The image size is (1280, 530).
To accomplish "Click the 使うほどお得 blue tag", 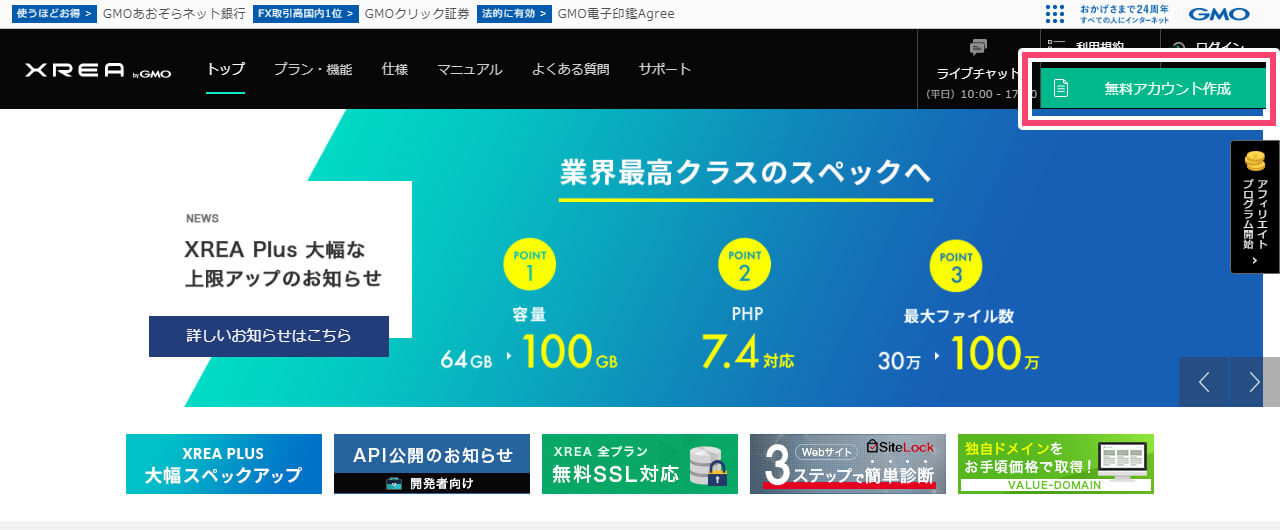I will pyautogui.click(x=55, y=14).
